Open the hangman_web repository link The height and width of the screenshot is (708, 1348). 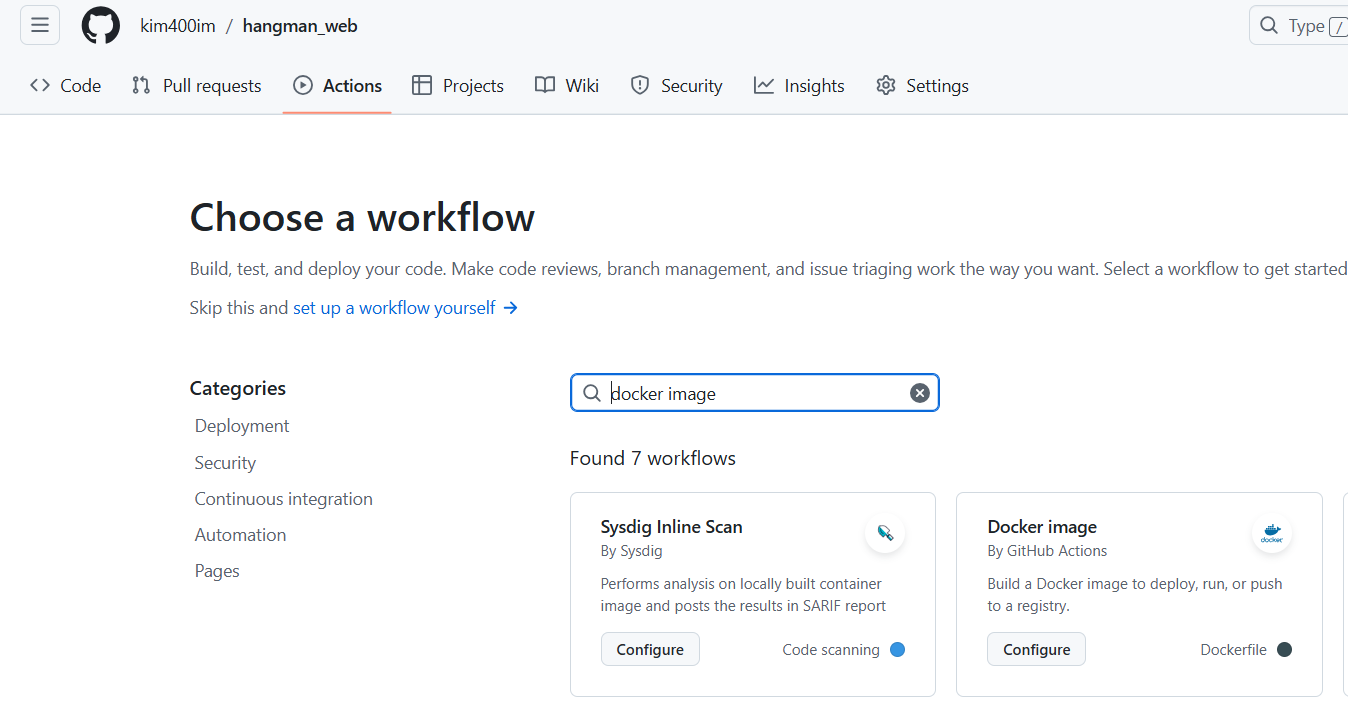300,26
